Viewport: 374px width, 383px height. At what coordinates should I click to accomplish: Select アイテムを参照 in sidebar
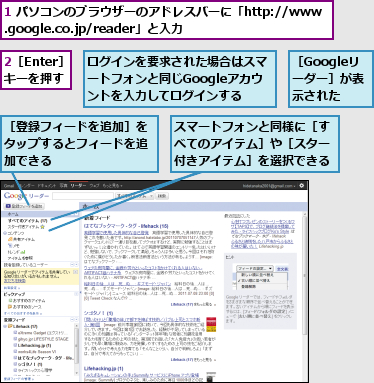point(20,258)
